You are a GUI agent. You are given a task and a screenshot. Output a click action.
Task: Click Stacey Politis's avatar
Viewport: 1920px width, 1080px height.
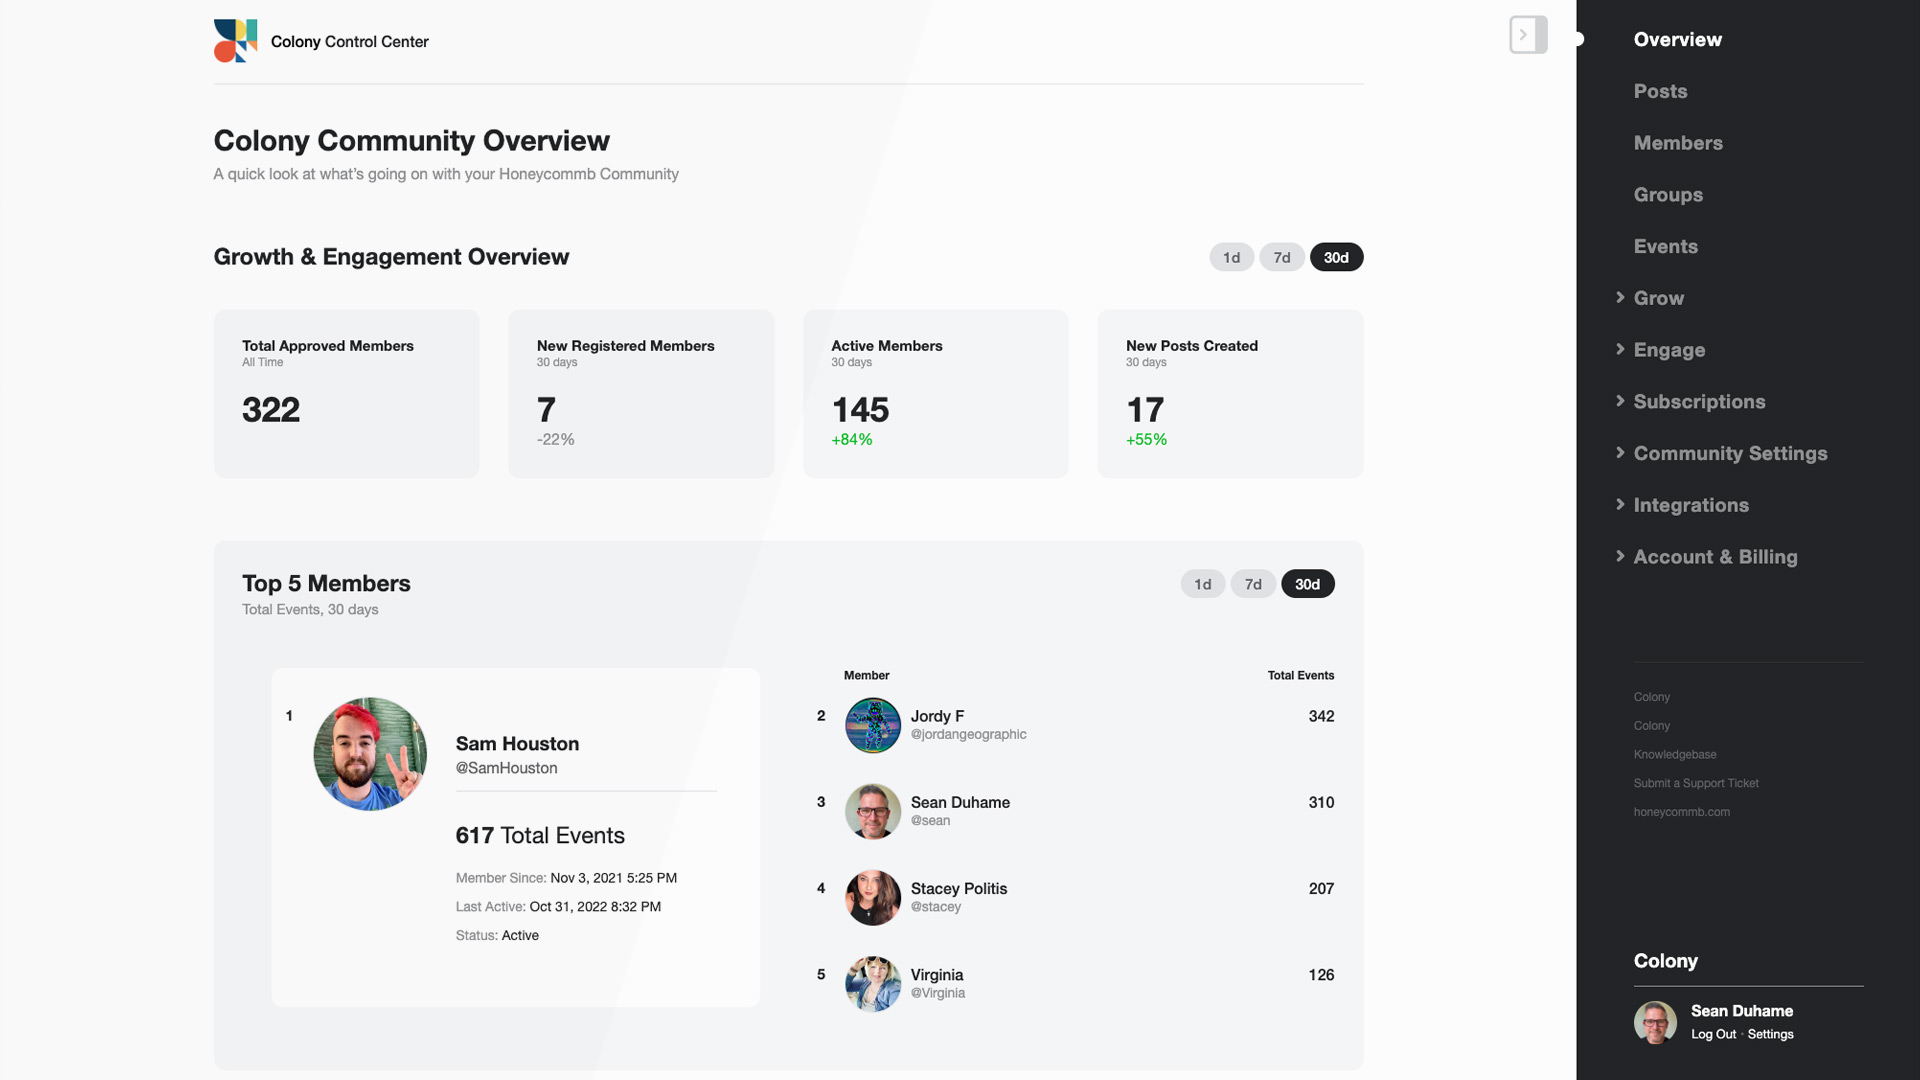(x=872, y=897)
